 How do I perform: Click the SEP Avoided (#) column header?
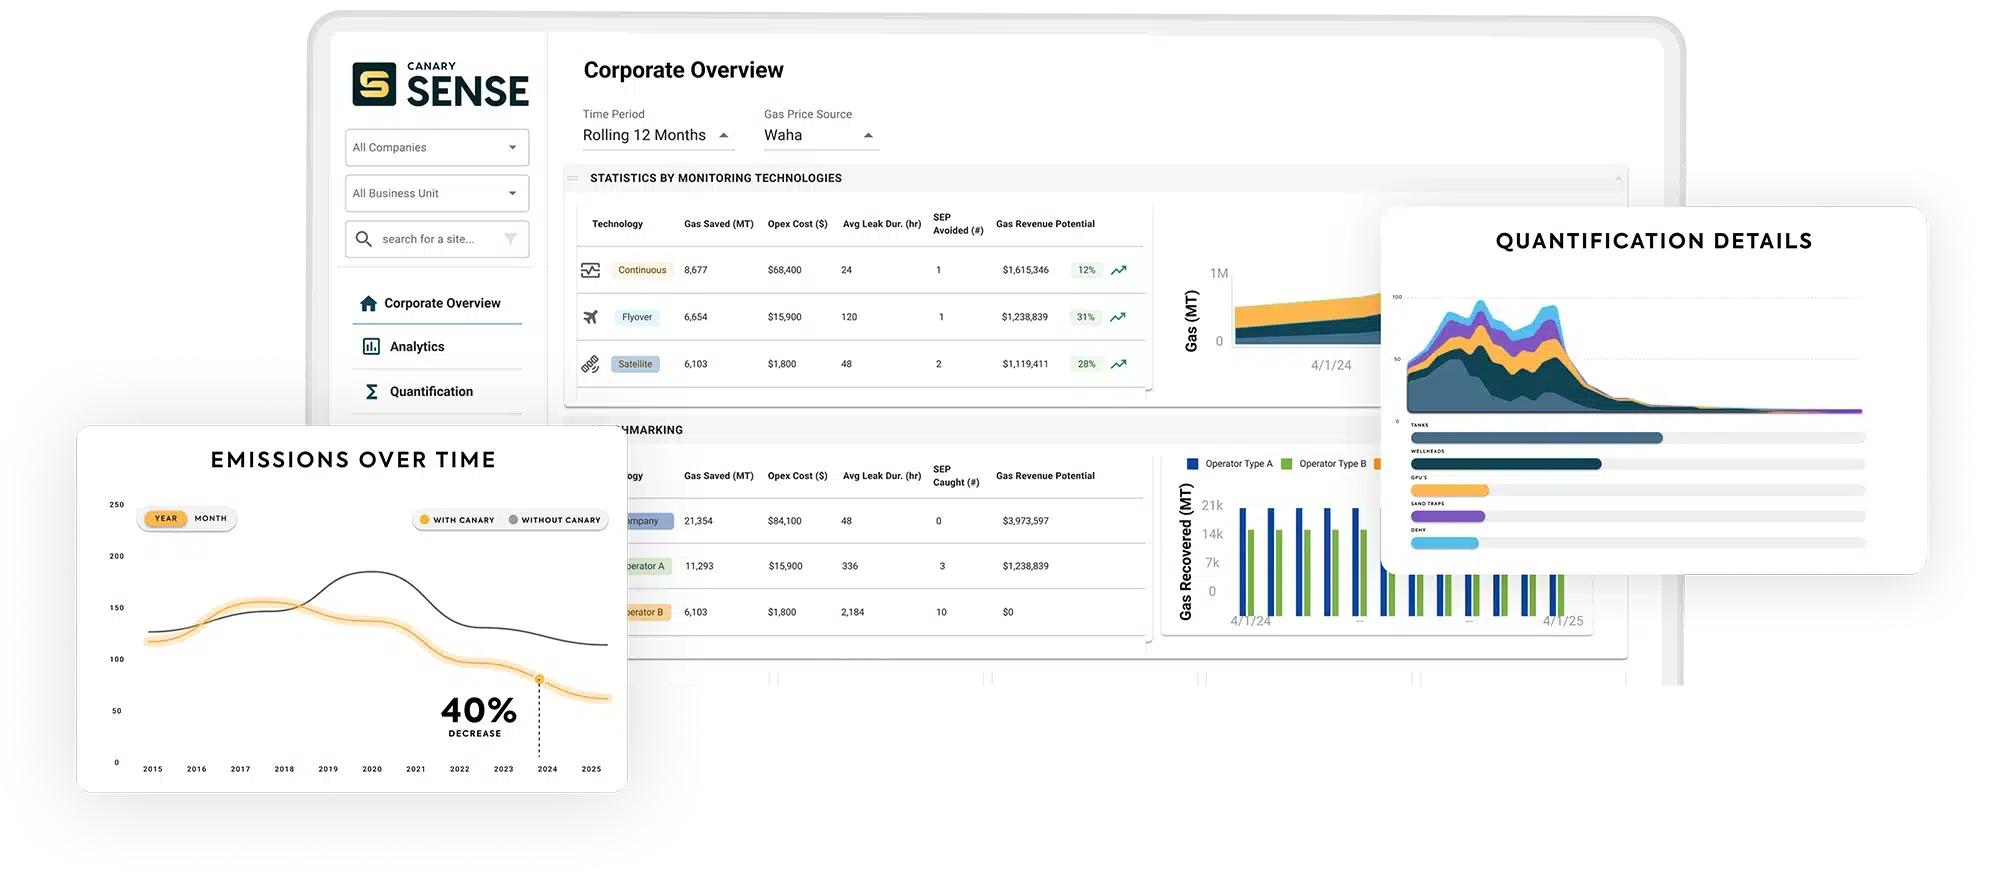point(958,224)
